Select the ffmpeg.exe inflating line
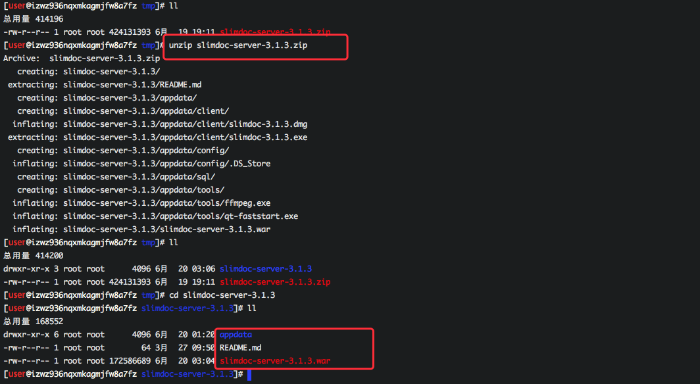 tap(142, 203)
